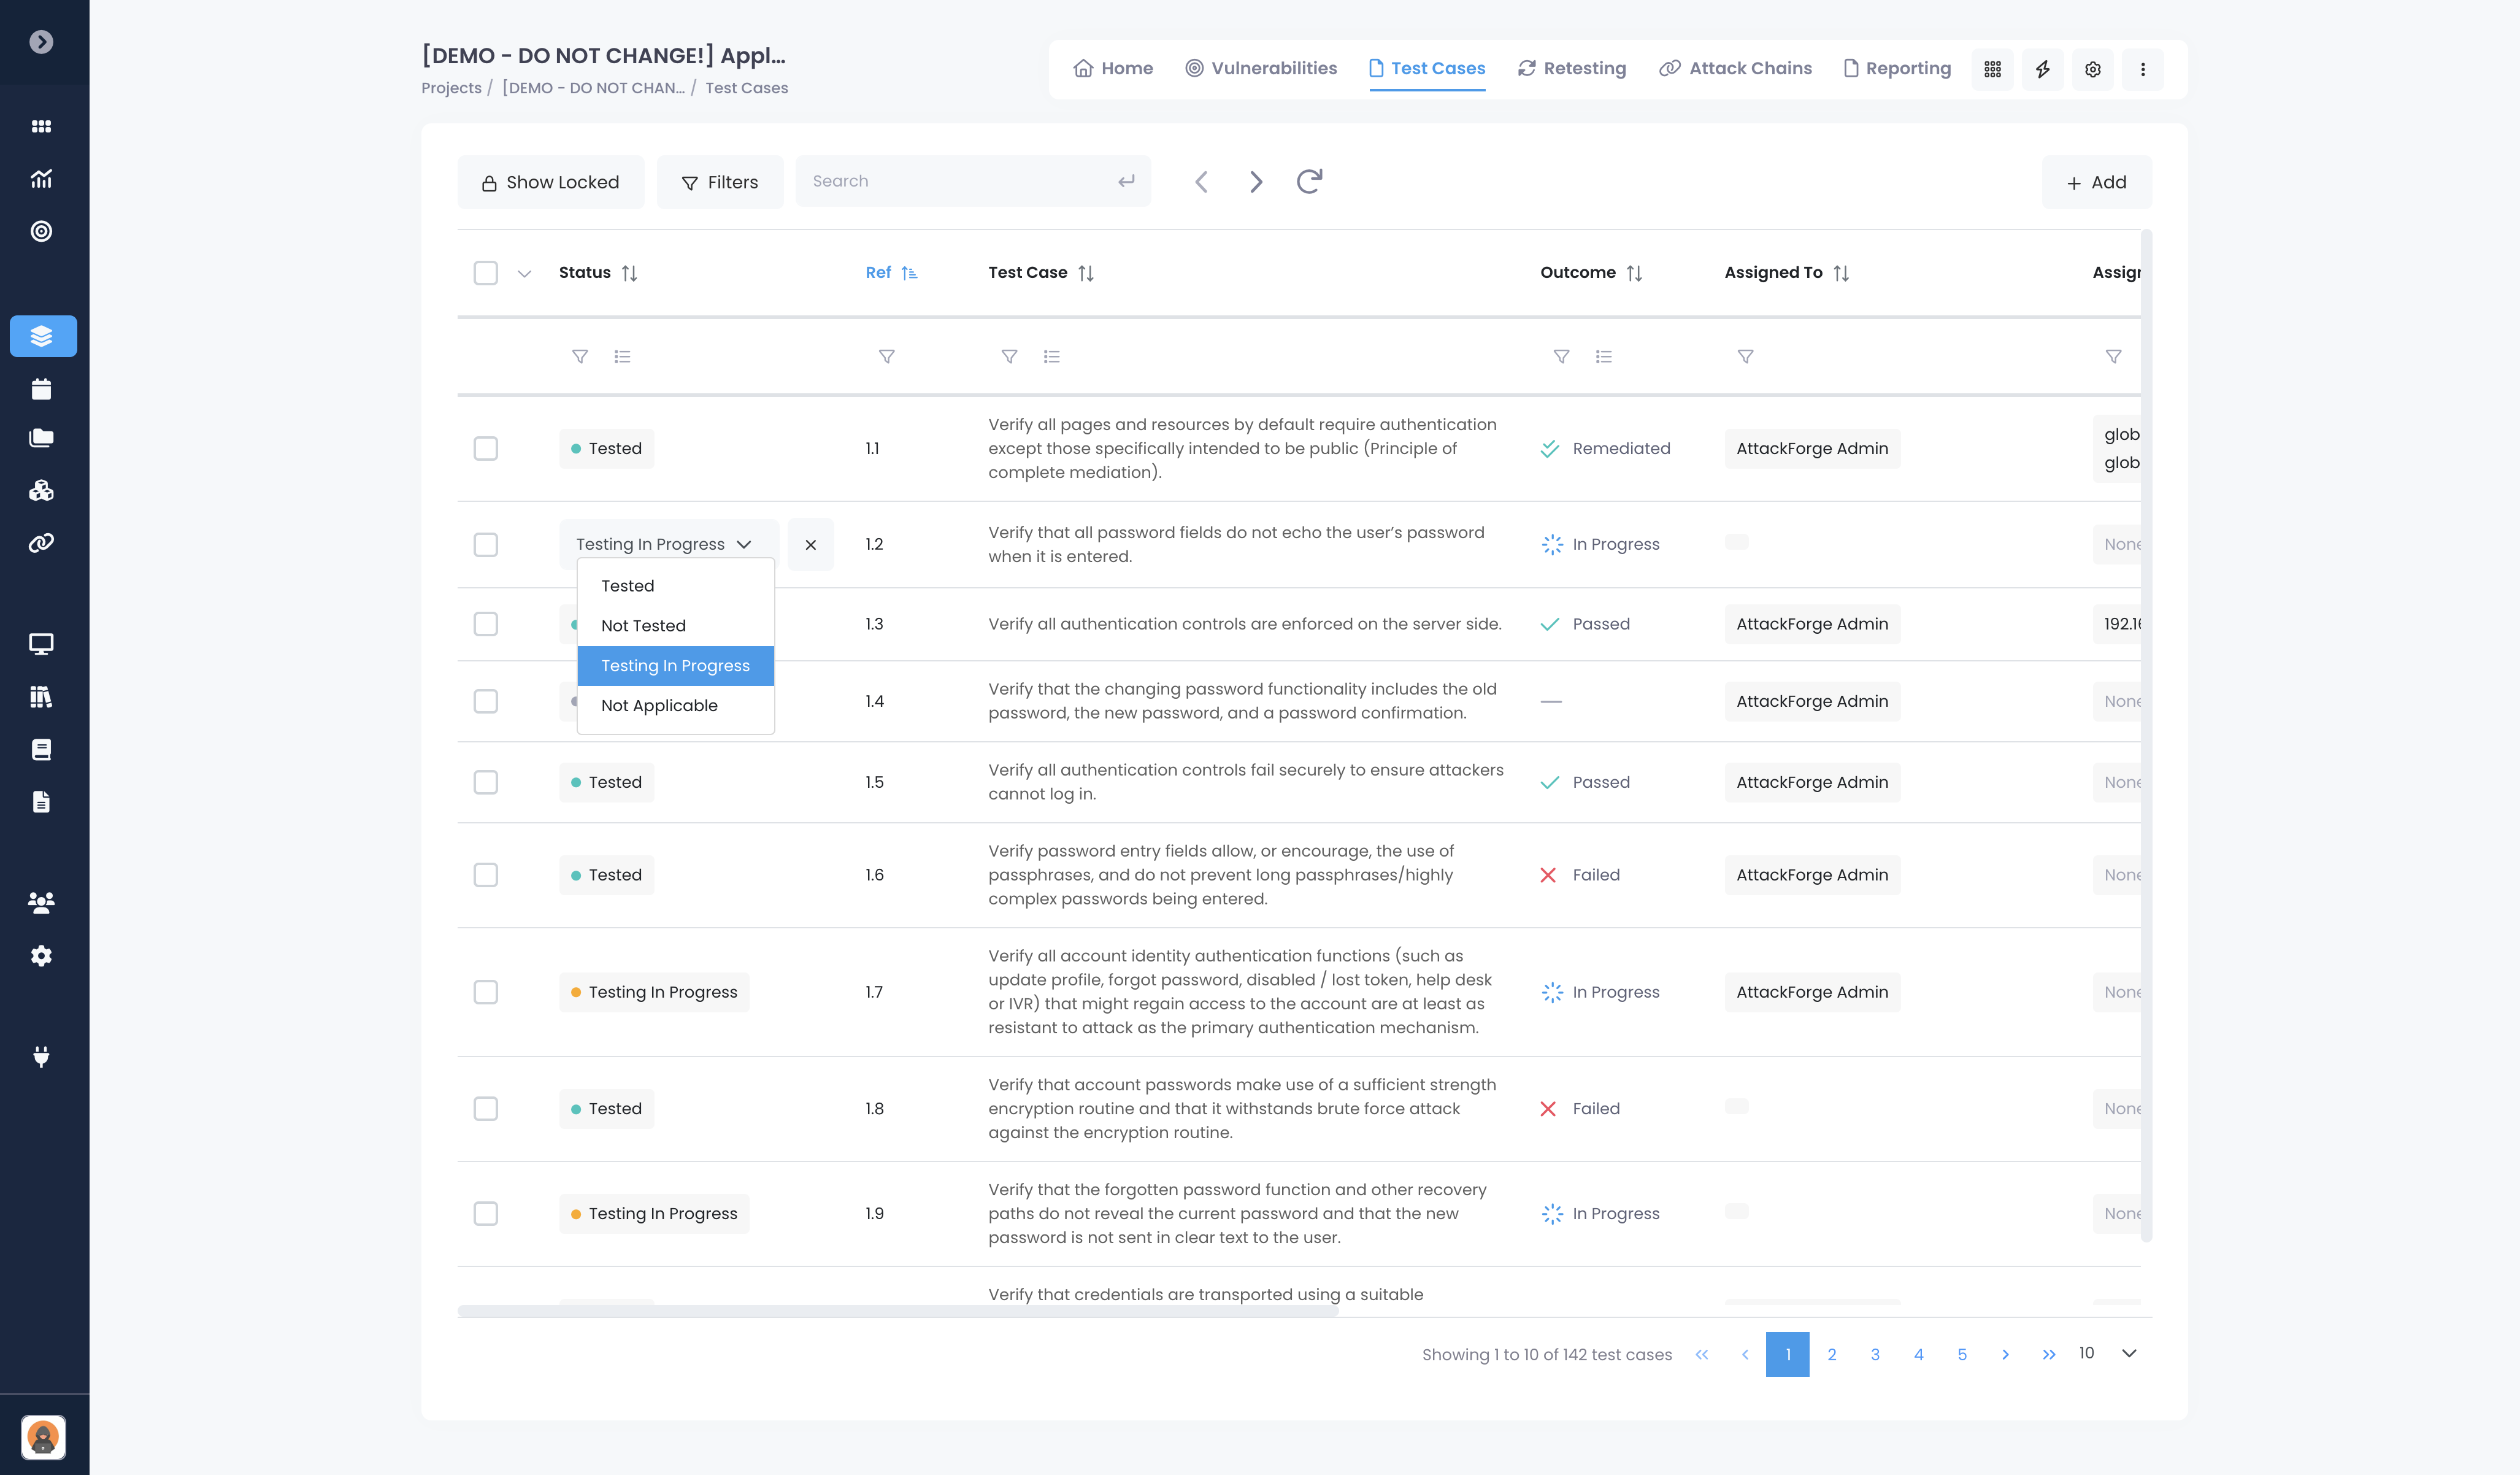The image size is (2520, 1475).
Task: Open the users group icon in sidebar
Action: pyautogui.click(x=41, y=903)
